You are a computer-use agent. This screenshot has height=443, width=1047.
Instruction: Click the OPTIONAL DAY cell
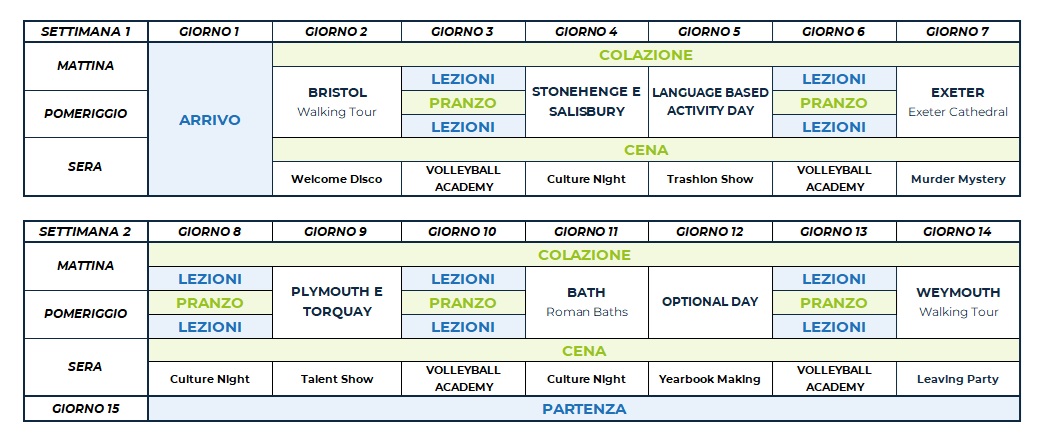coord(711,302)
